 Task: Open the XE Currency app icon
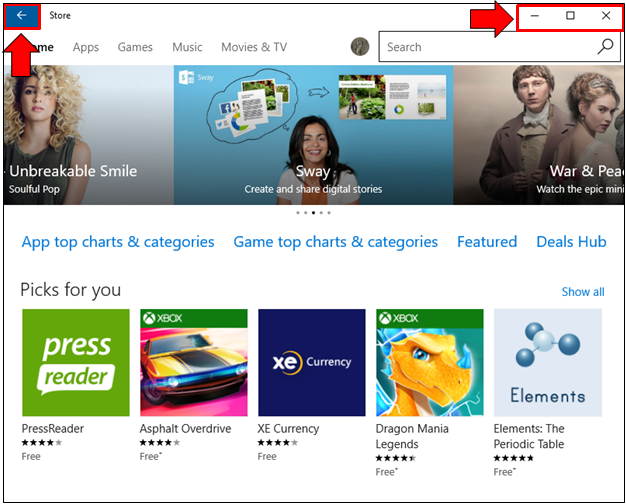click(x=311, y=362)
